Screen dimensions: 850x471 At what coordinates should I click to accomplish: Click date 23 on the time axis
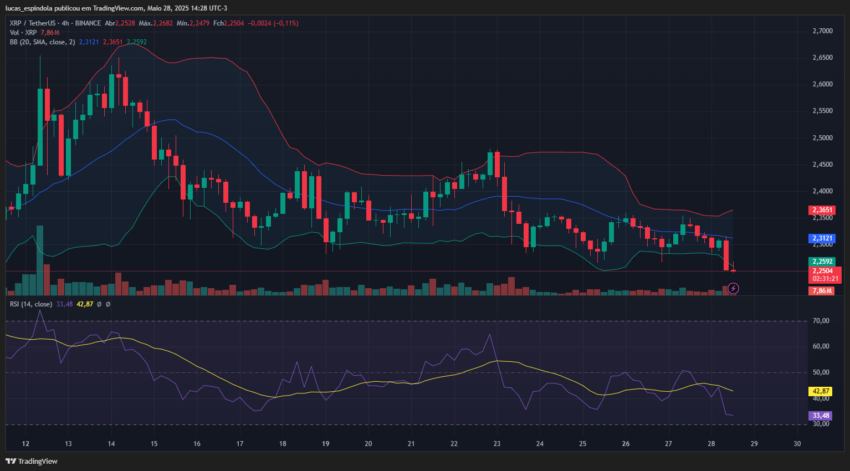pyautogui.click(x=497, y=443)
